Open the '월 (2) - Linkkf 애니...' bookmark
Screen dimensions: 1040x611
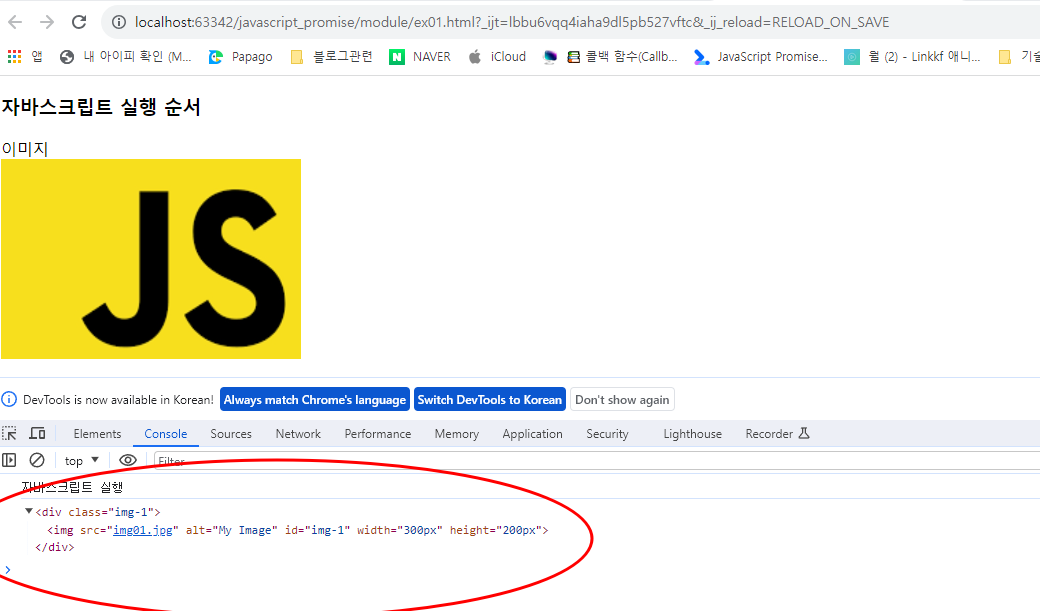(x=912, y=57)
